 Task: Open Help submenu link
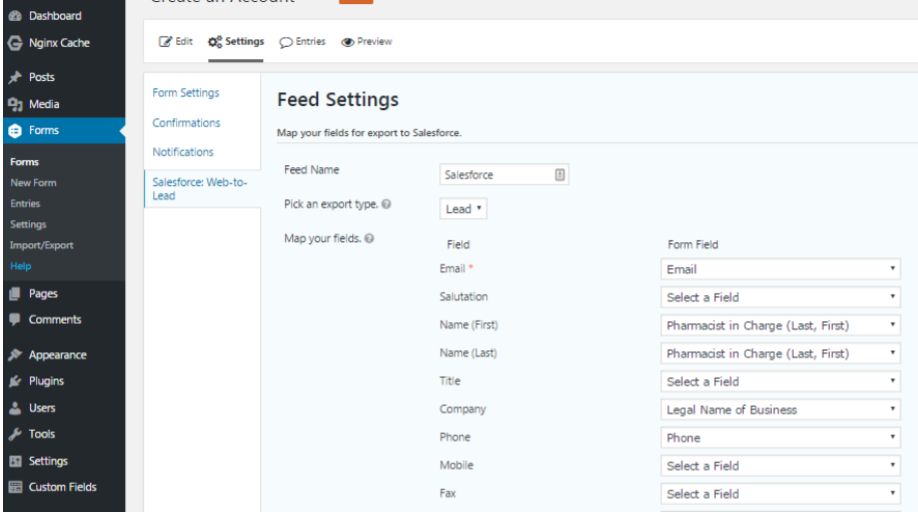(20, 266)
